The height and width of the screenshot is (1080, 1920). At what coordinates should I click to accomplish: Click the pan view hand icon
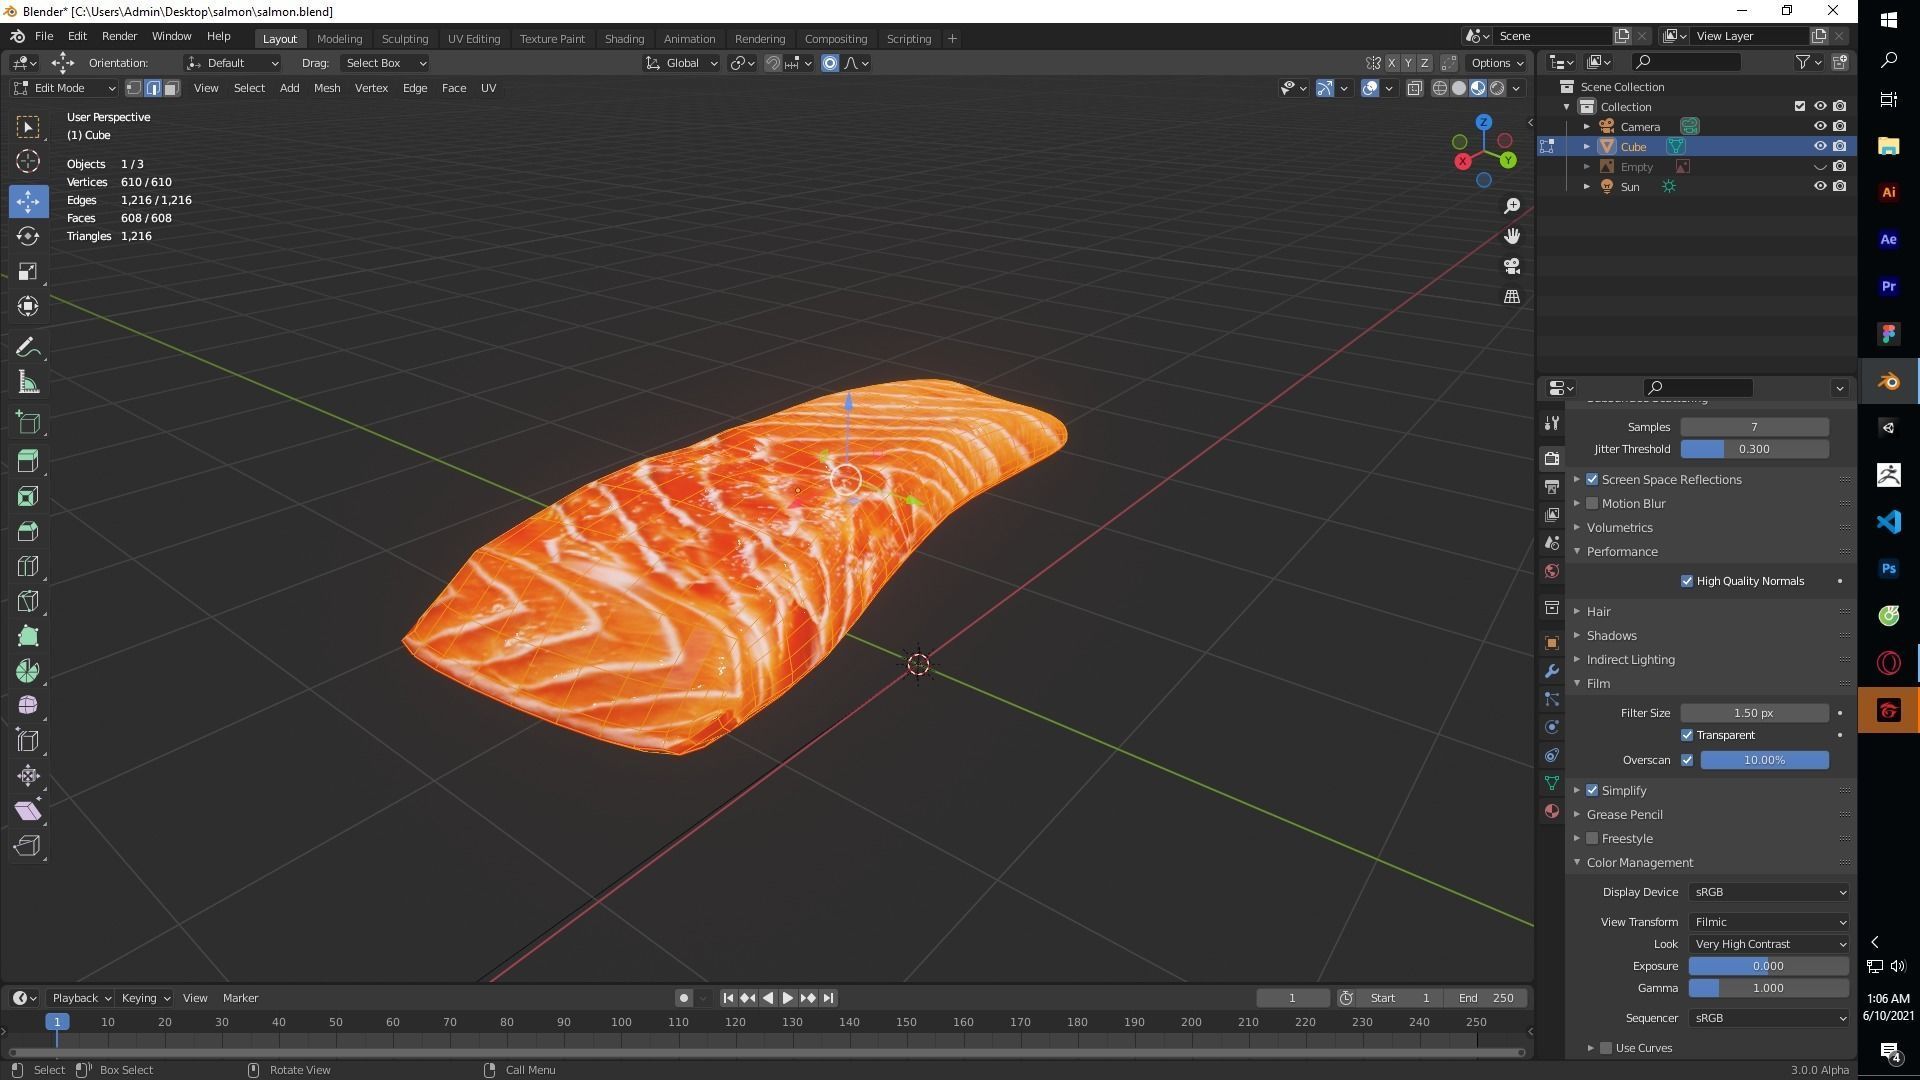pos(1512,236)
